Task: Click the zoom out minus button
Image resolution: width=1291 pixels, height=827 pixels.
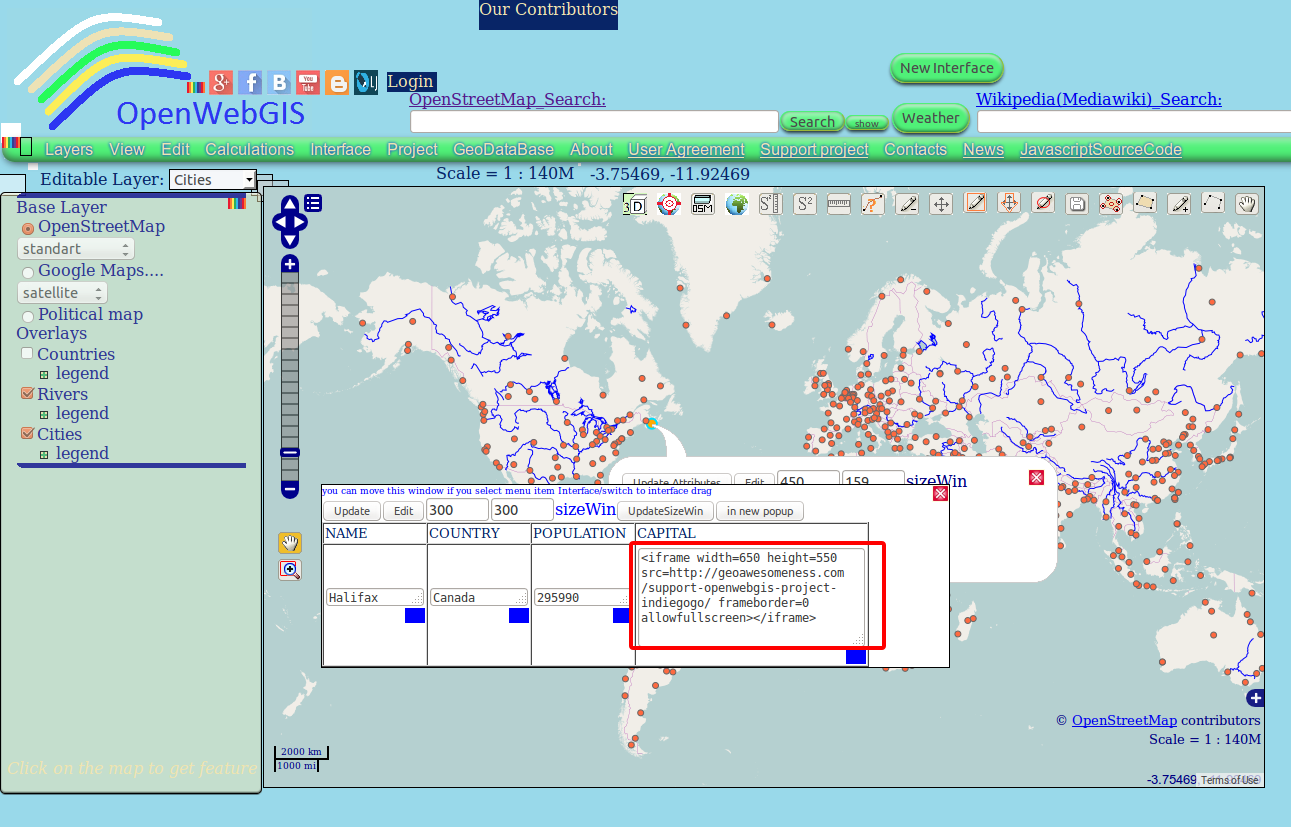Action: pos(290,490)
